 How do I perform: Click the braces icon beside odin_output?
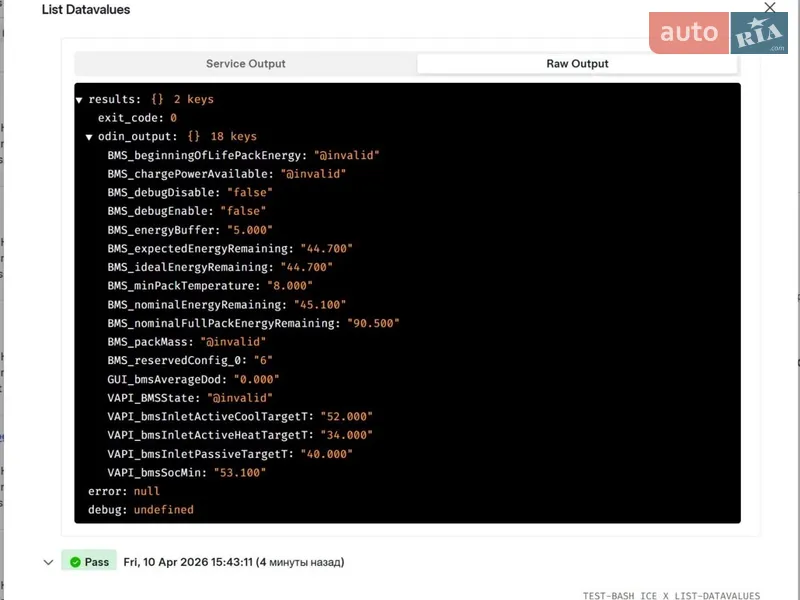click(x=194, y=137)
